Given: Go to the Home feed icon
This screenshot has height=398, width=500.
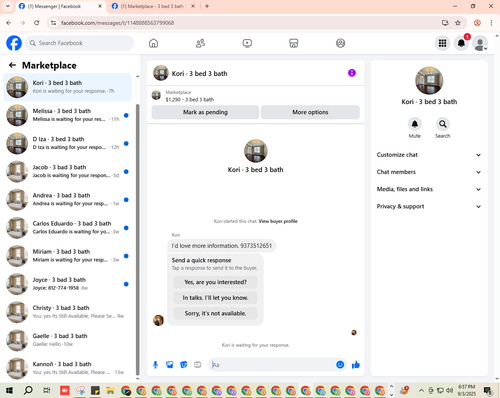Looking at the screenshot, I should point(153,43).
